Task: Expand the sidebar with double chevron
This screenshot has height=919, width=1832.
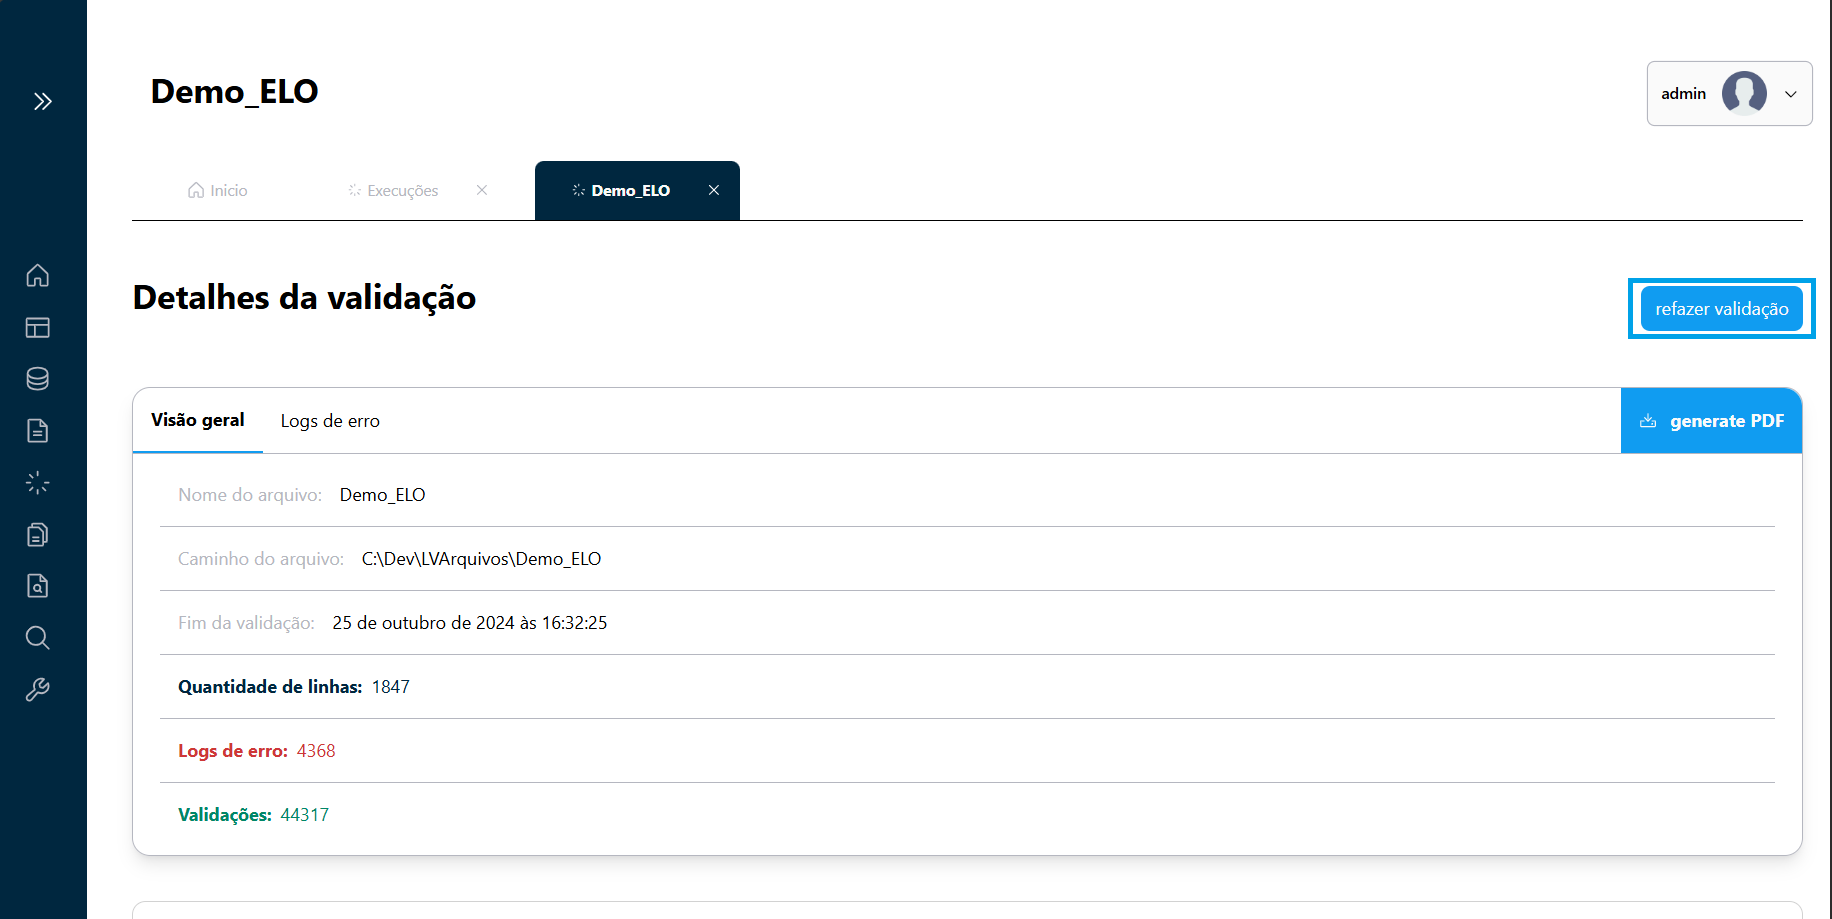Action: tap(42, 101)
